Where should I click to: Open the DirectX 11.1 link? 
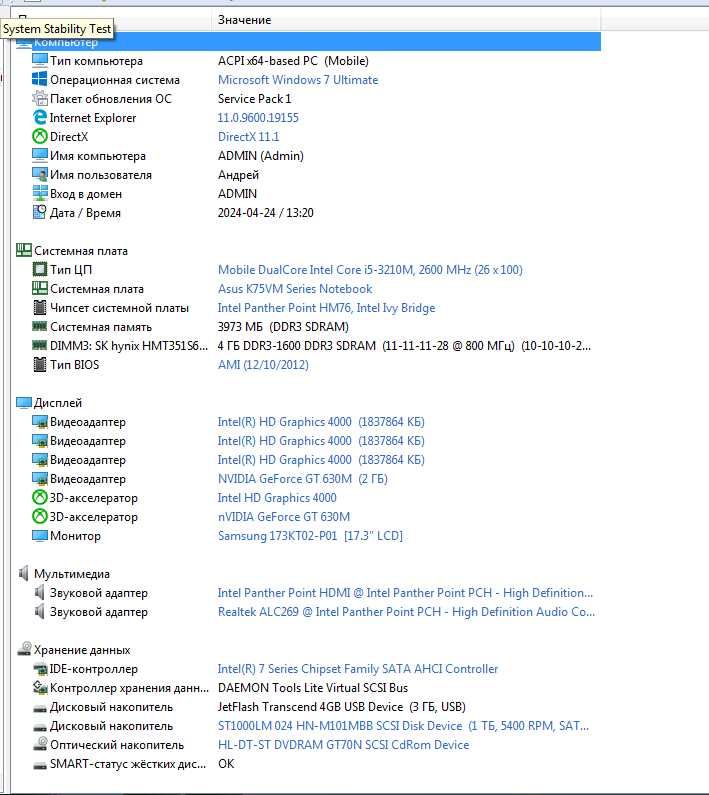click(x=249, y=136)
